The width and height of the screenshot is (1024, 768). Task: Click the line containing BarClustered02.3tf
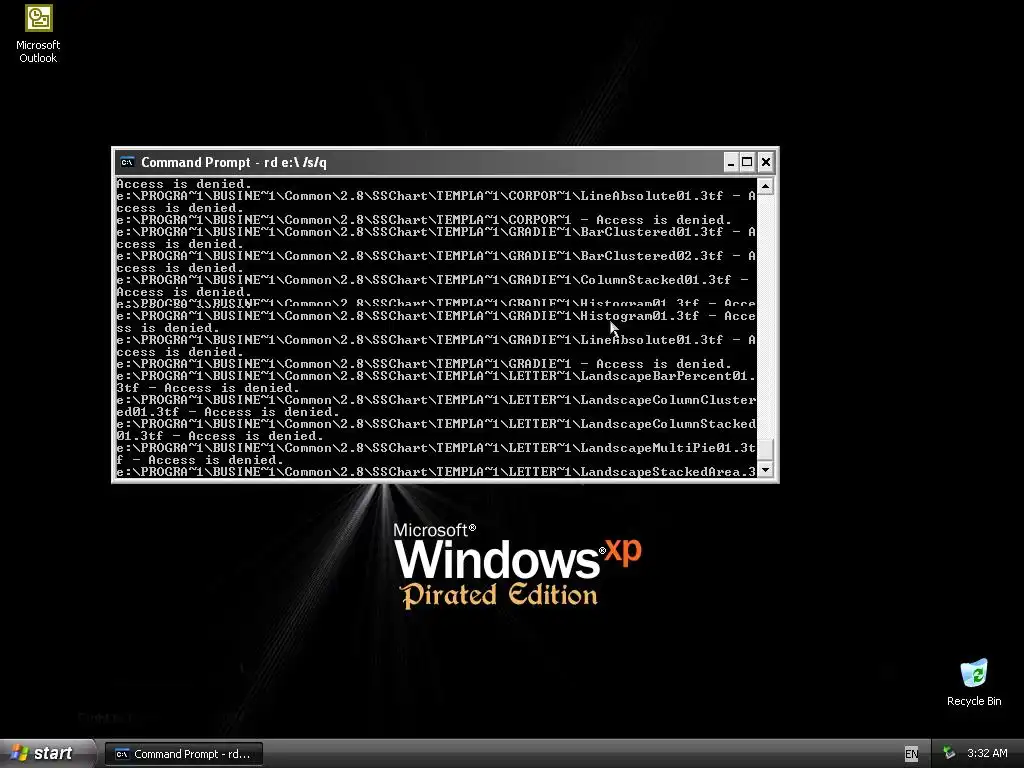coord(436,256)
